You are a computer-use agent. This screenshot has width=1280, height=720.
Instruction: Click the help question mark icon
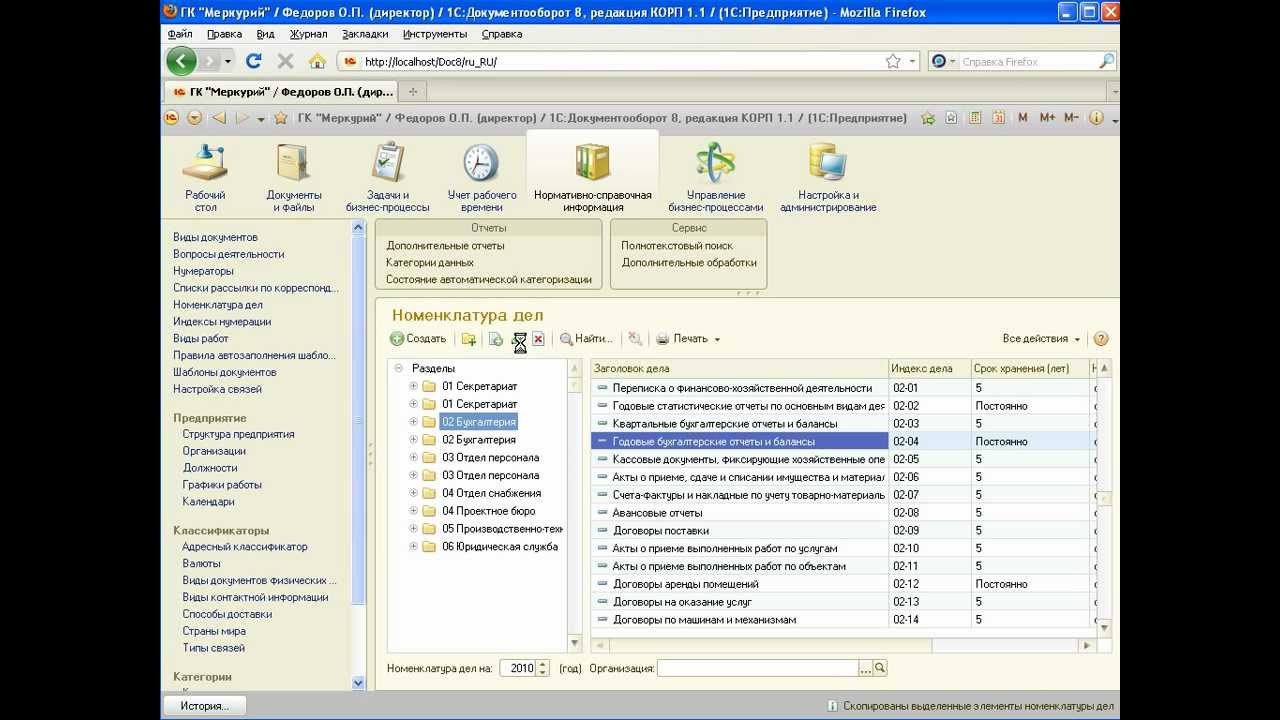pos(1101,339)
